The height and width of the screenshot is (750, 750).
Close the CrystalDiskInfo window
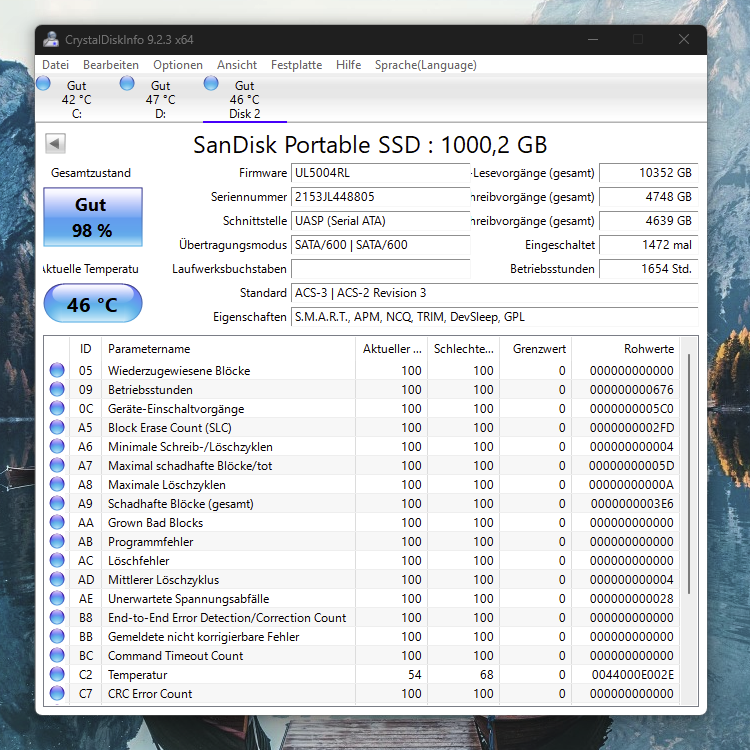(x=684, y=39)
